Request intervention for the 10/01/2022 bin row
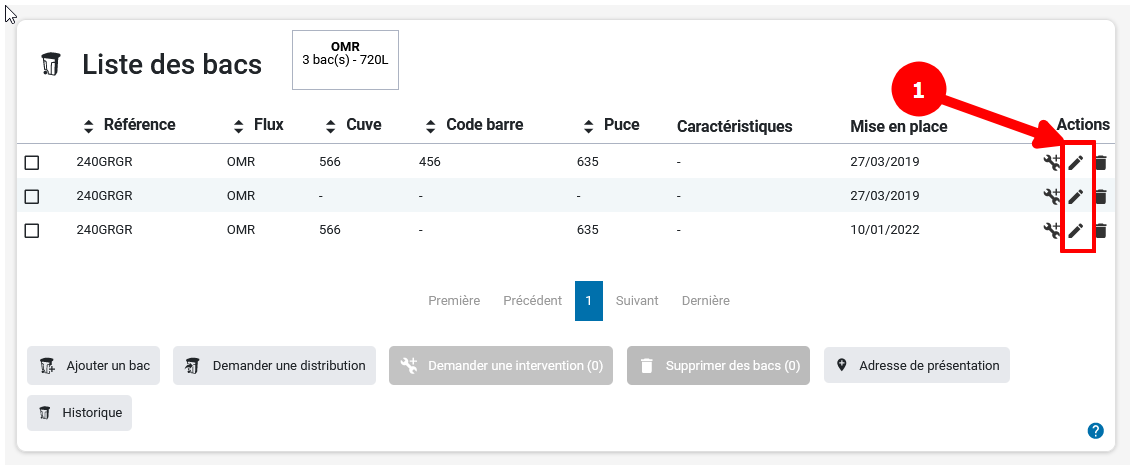 [1051, 230]
